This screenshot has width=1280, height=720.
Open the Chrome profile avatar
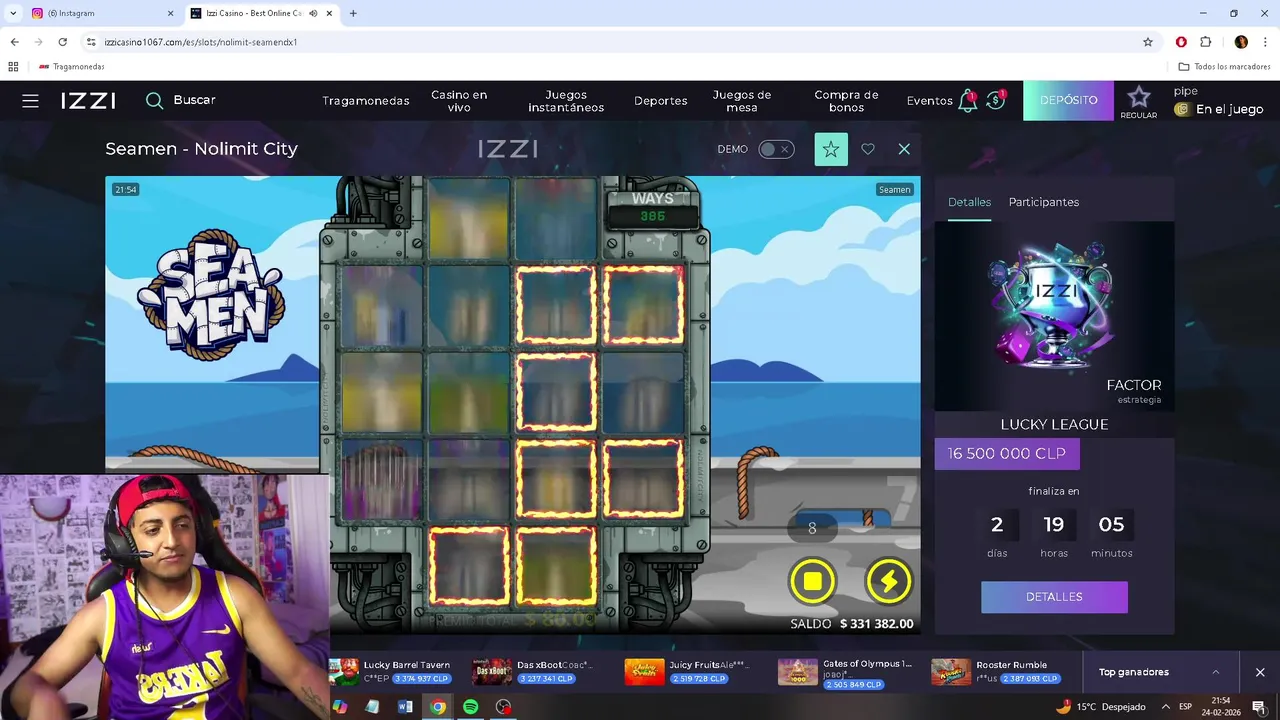(1241, 42)
